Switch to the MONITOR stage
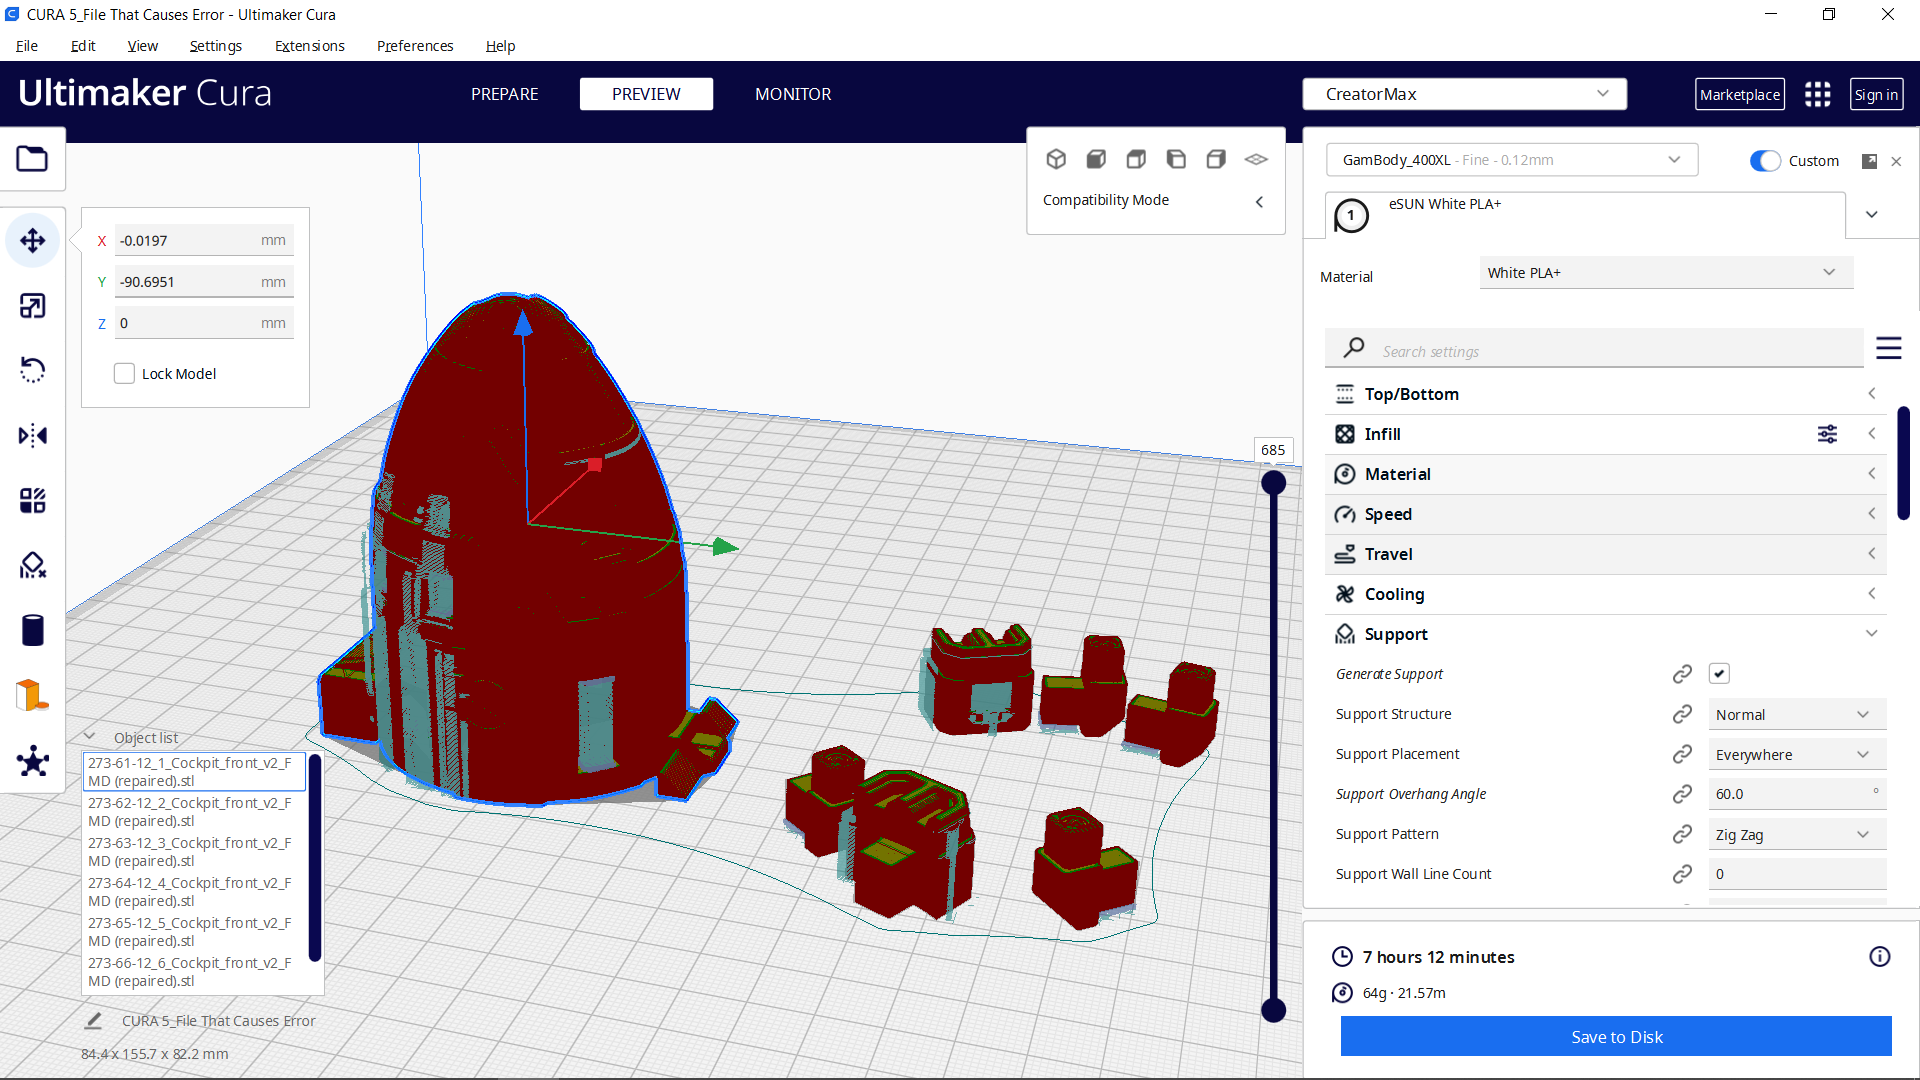The height and width of the screenshot is (1080, 1920). [x=793, y=94]
